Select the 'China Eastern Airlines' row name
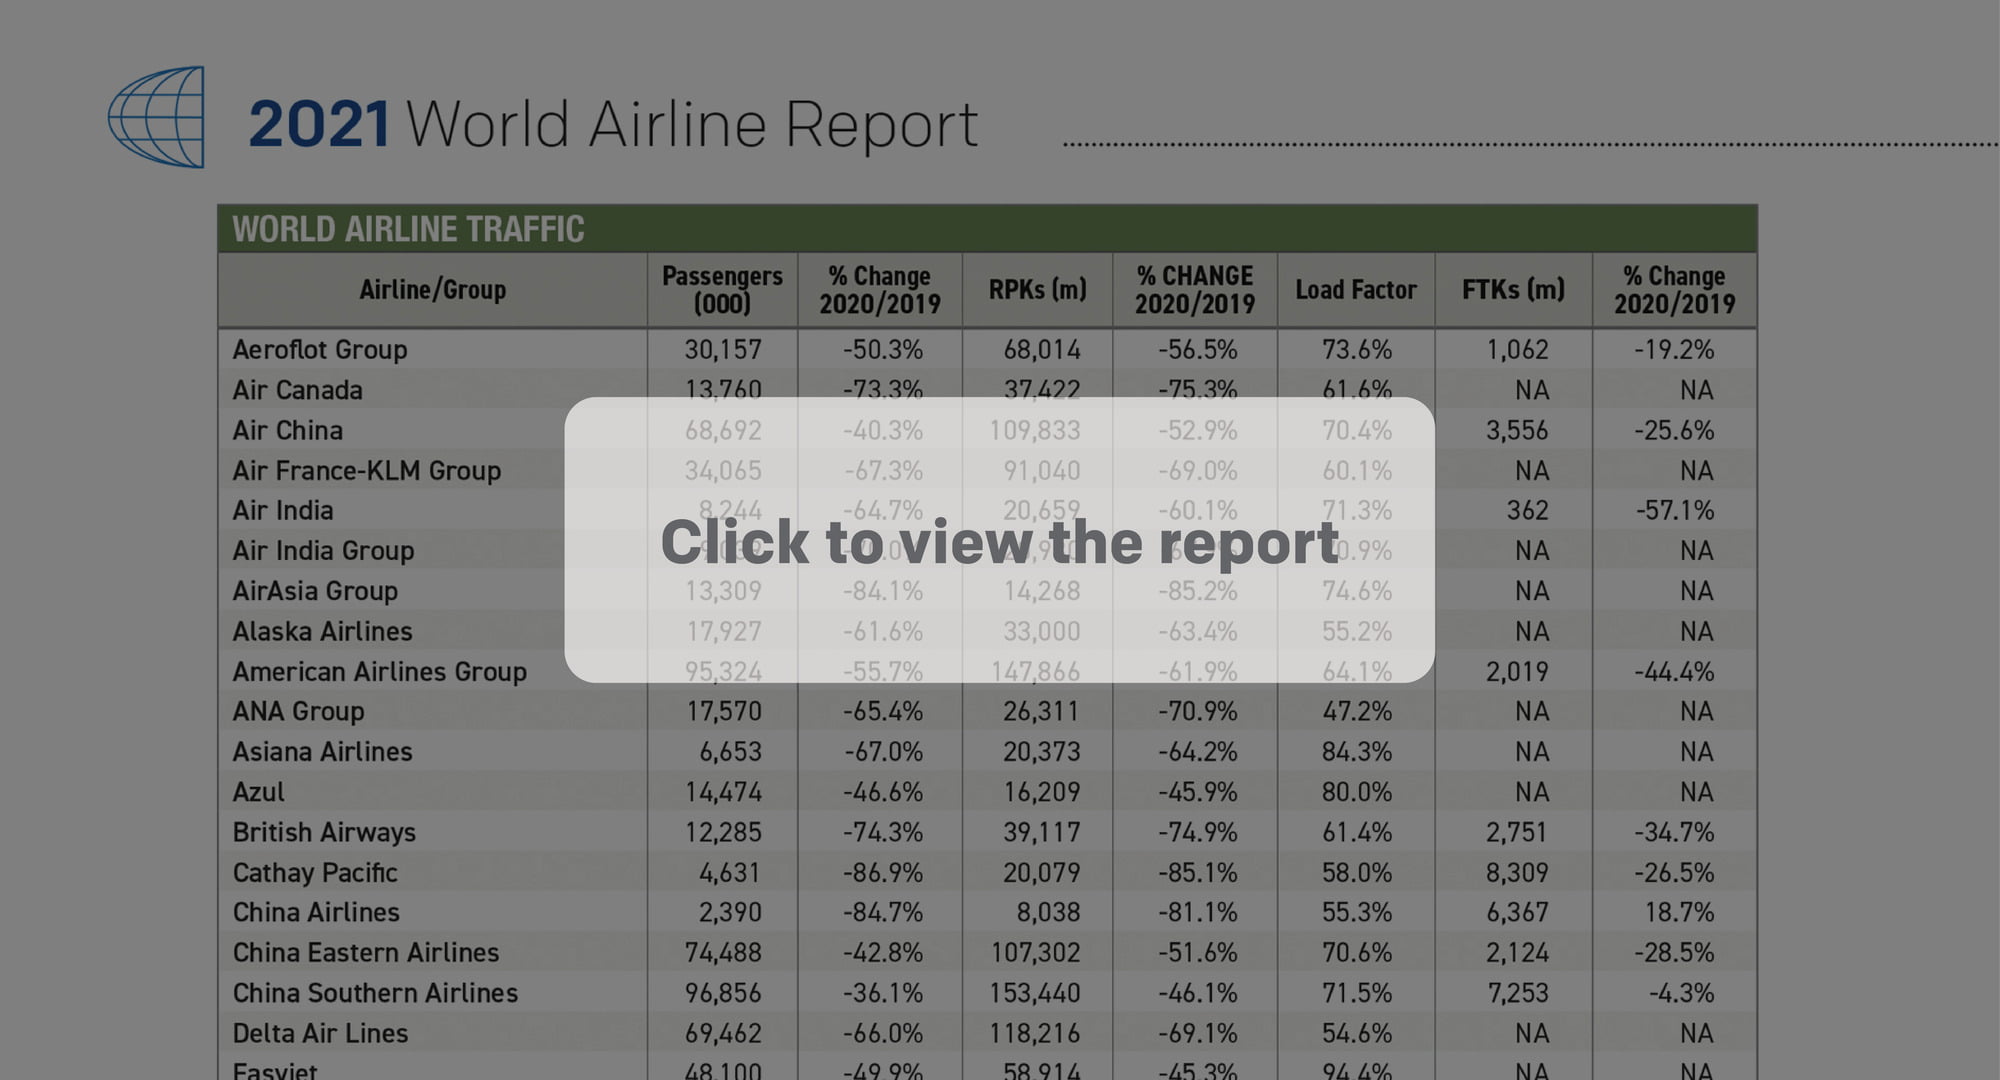This screenshot has width=2000, height=1080. coord(366,952)
